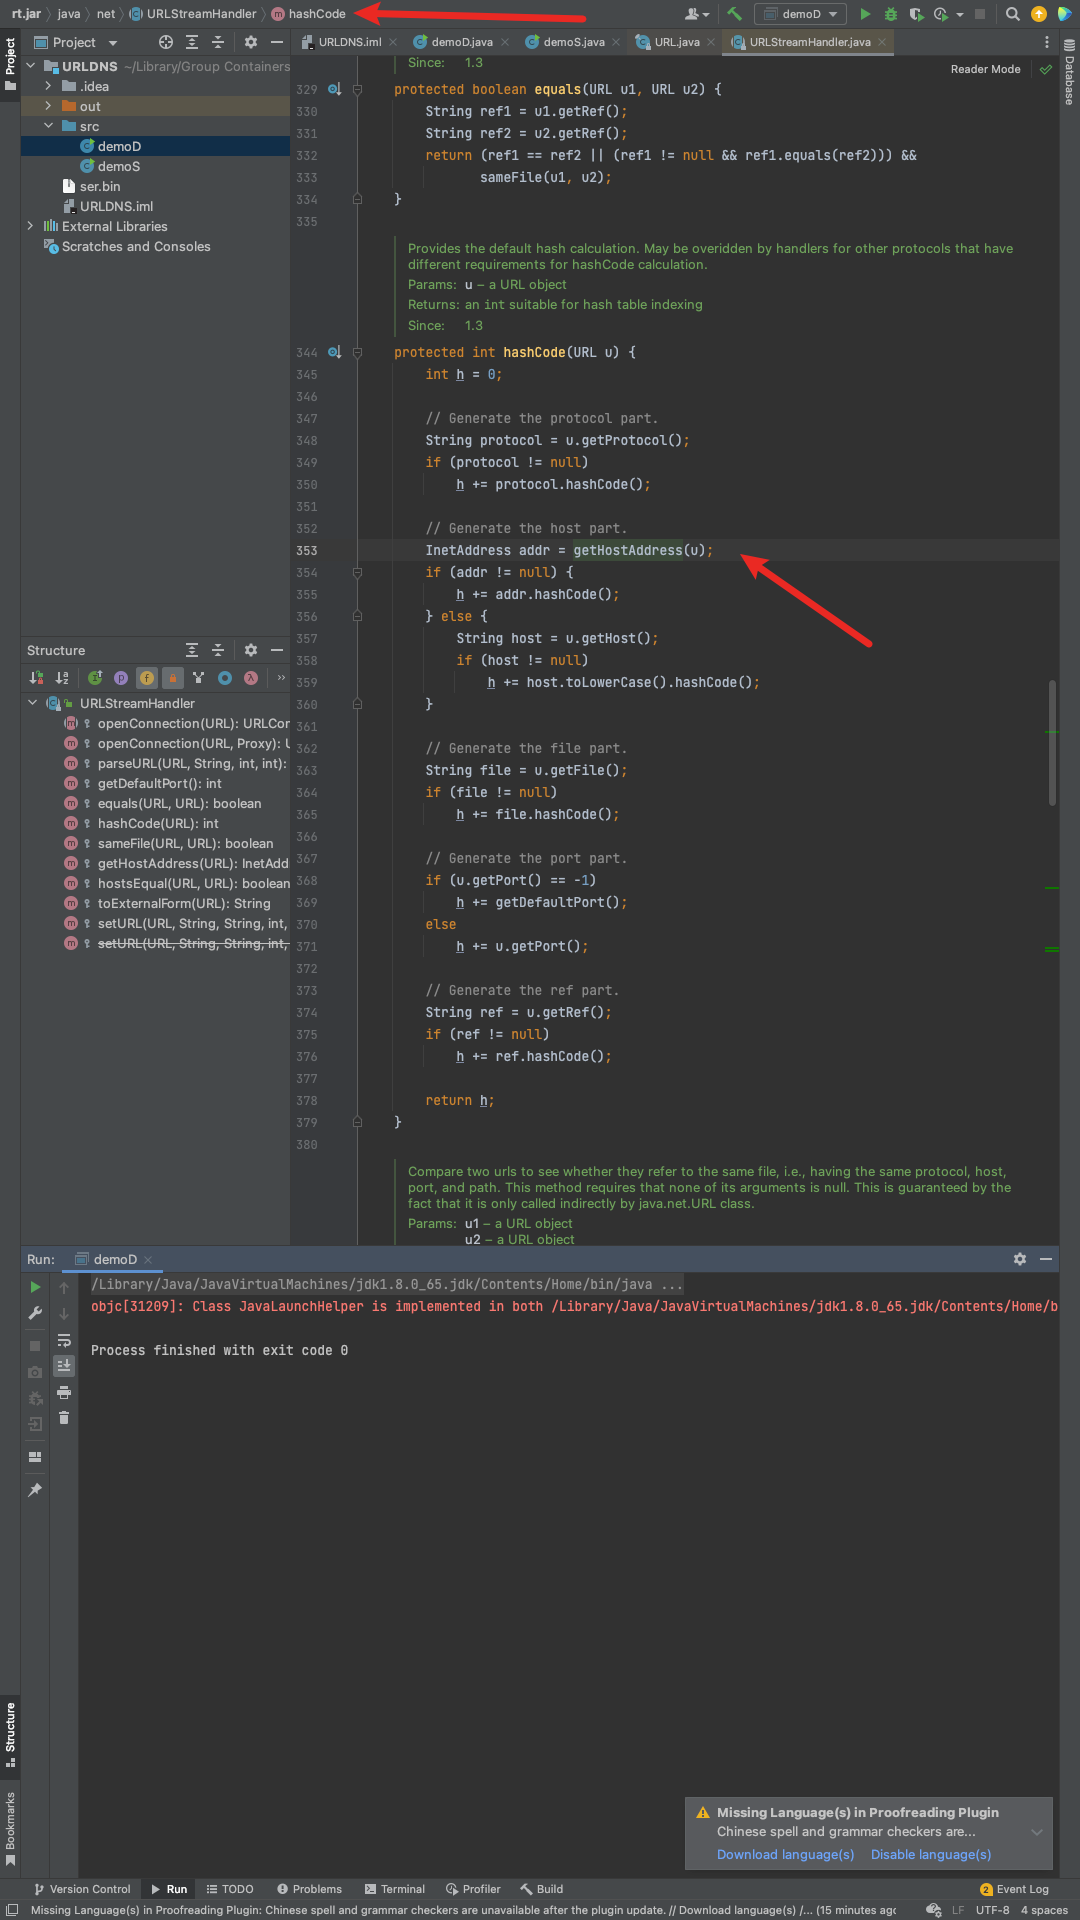This screenshot has height=1920, width=1080.
Task: Open the Project tool window side button
Action: [10, 64]
